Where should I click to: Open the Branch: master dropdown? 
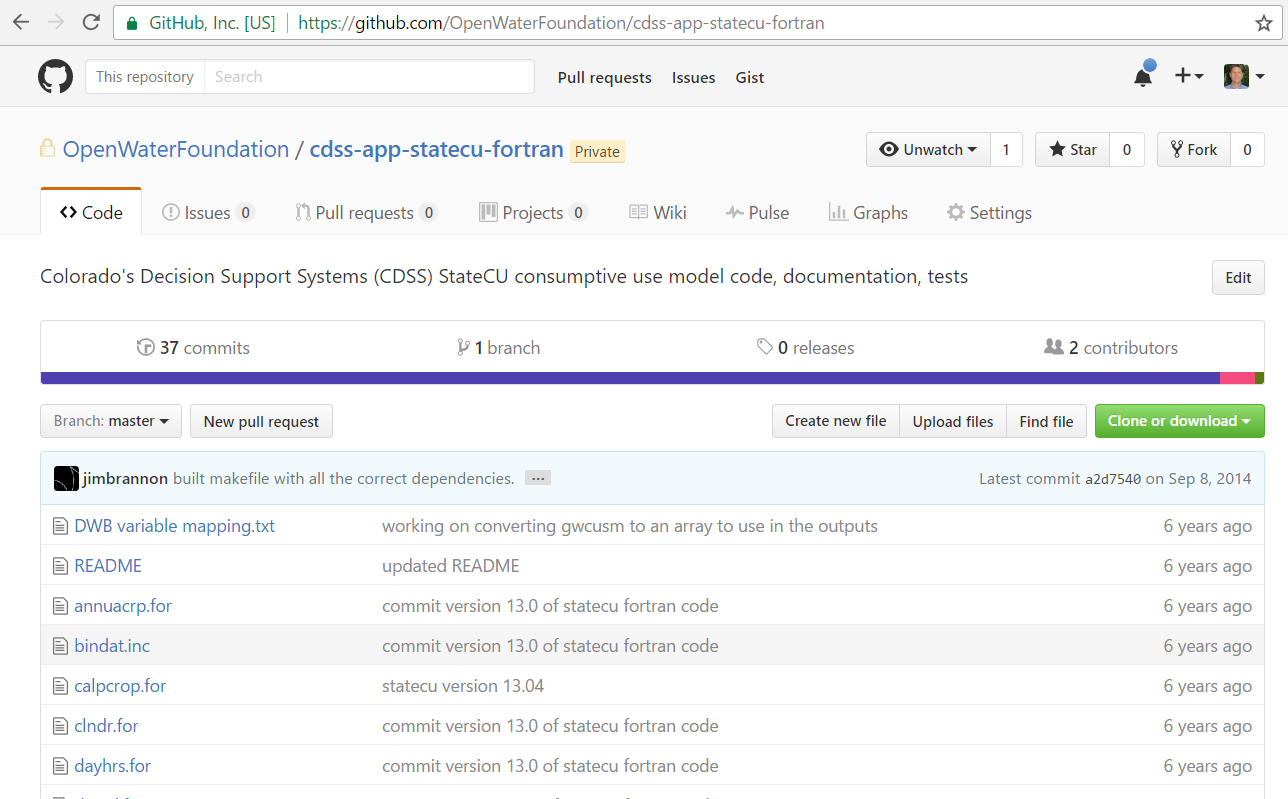(x=110, y=421)
